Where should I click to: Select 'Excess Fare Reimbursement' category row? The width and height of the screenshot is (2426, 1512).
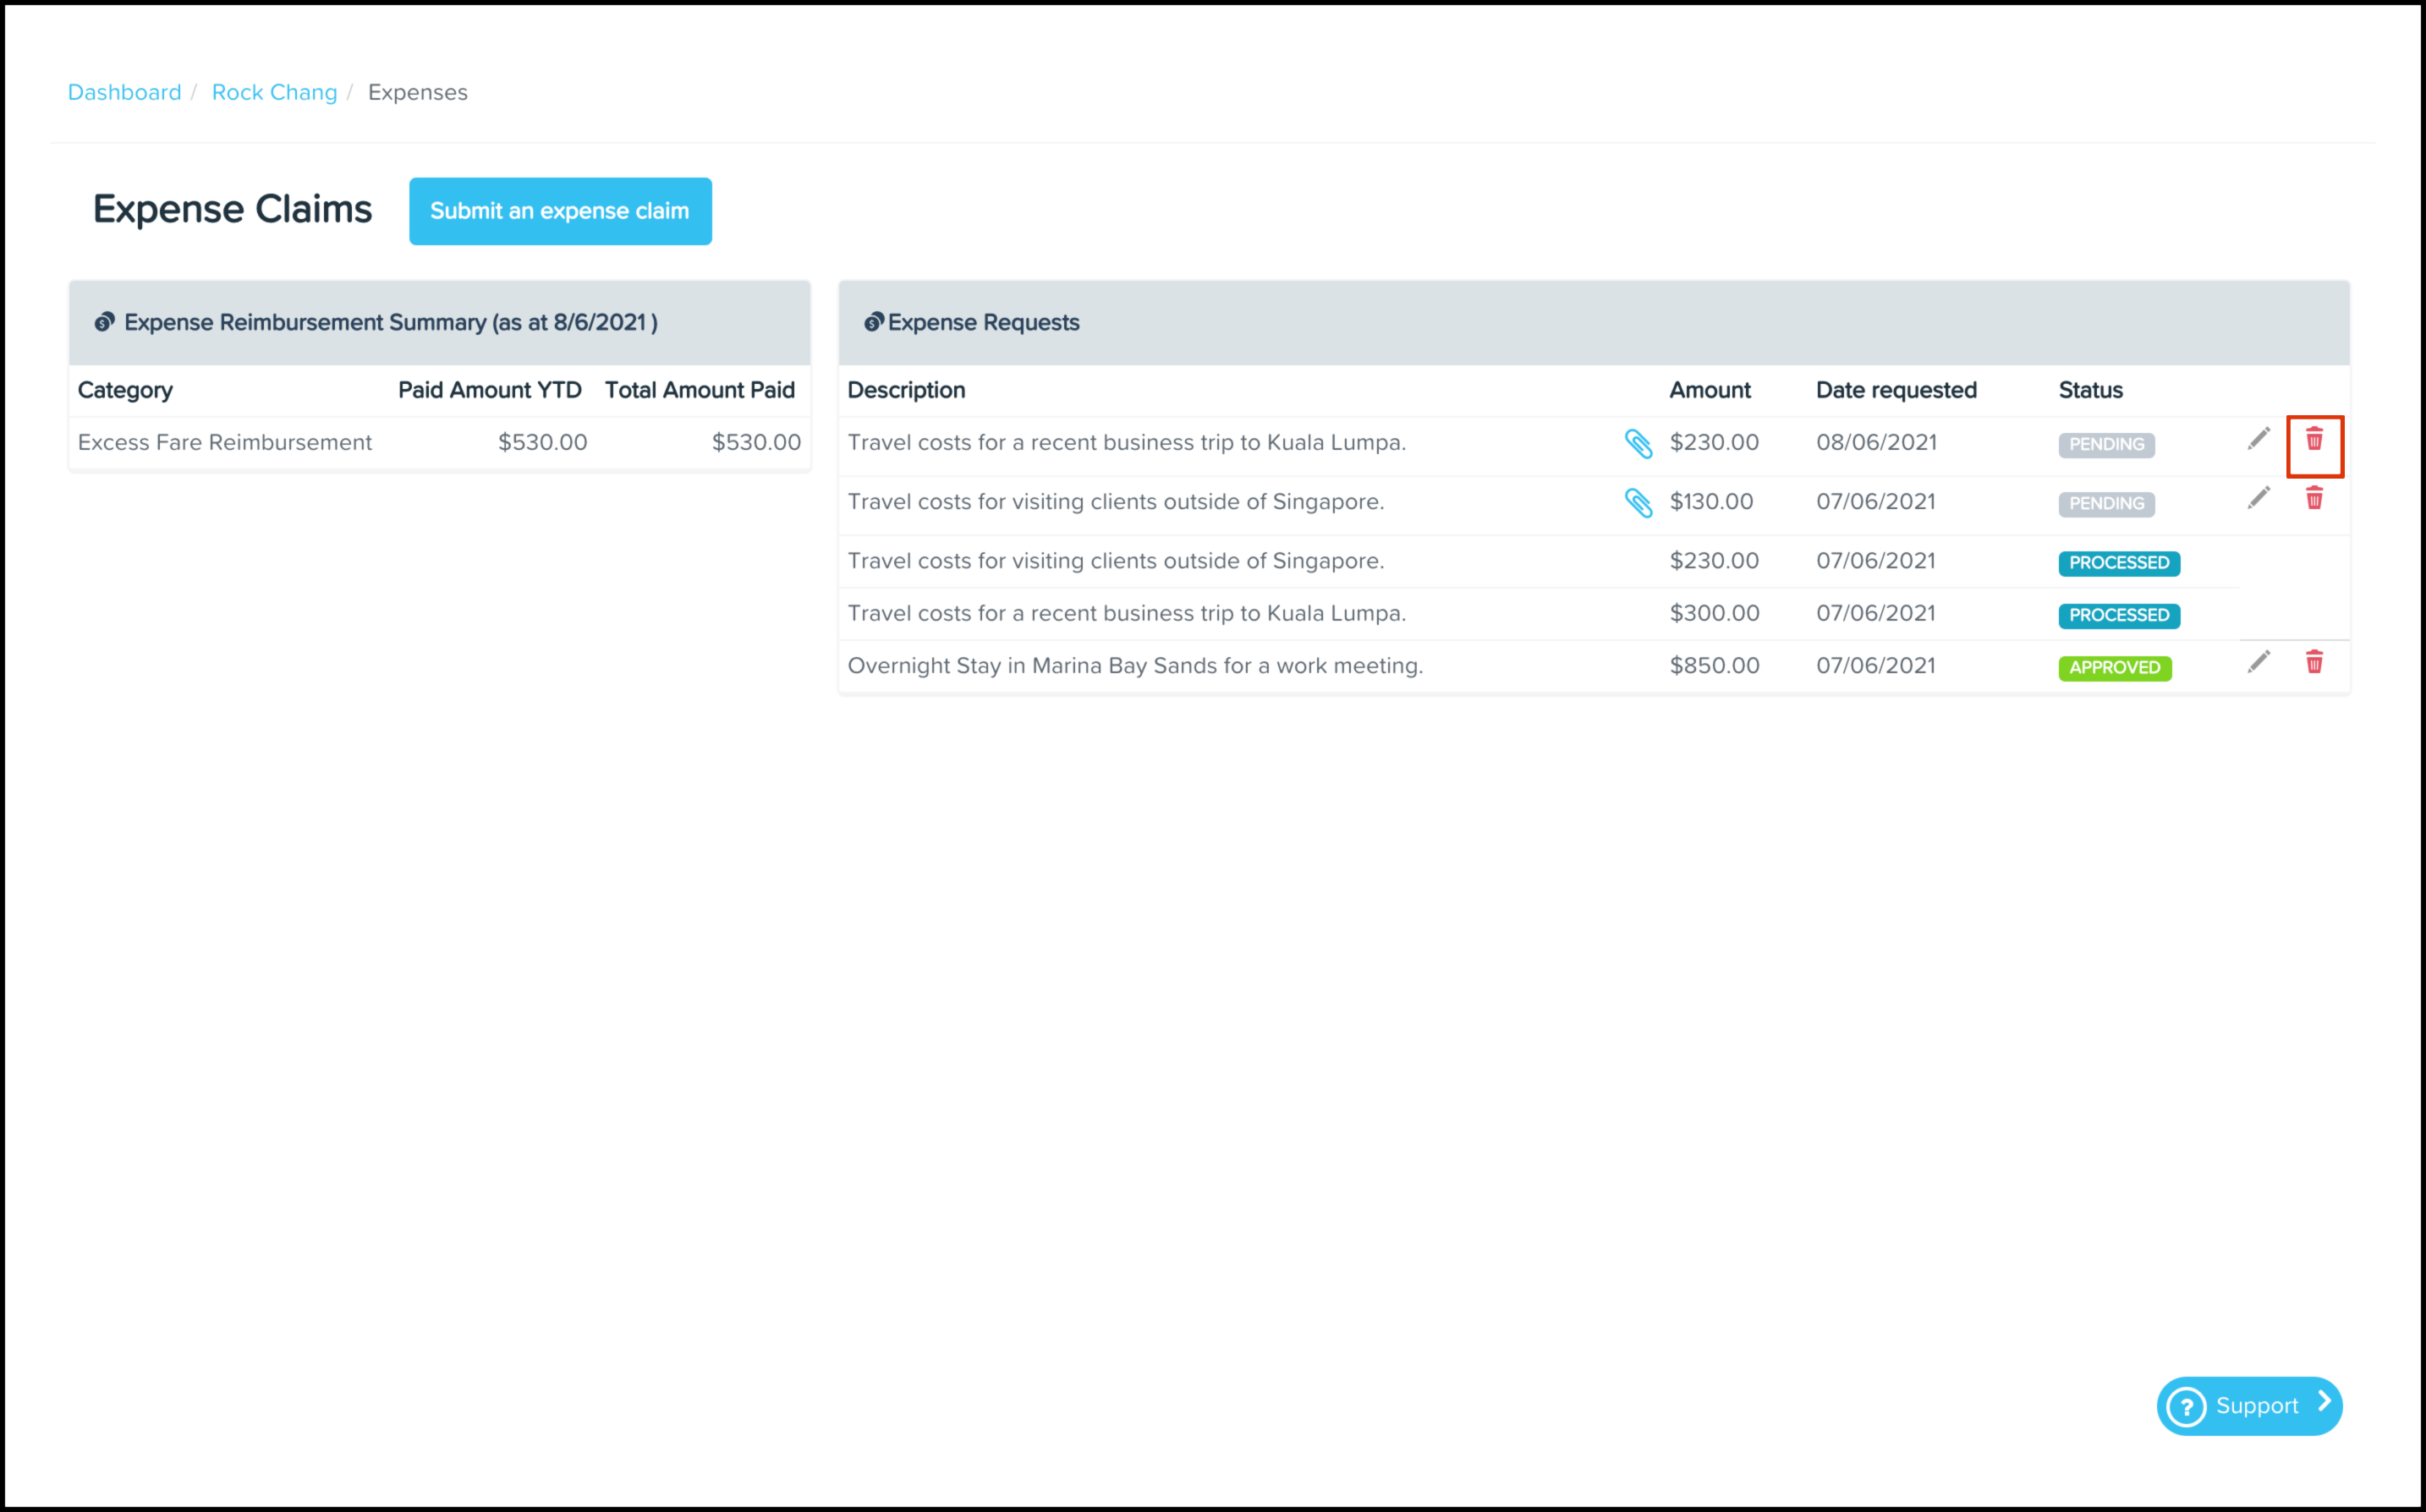439,442
